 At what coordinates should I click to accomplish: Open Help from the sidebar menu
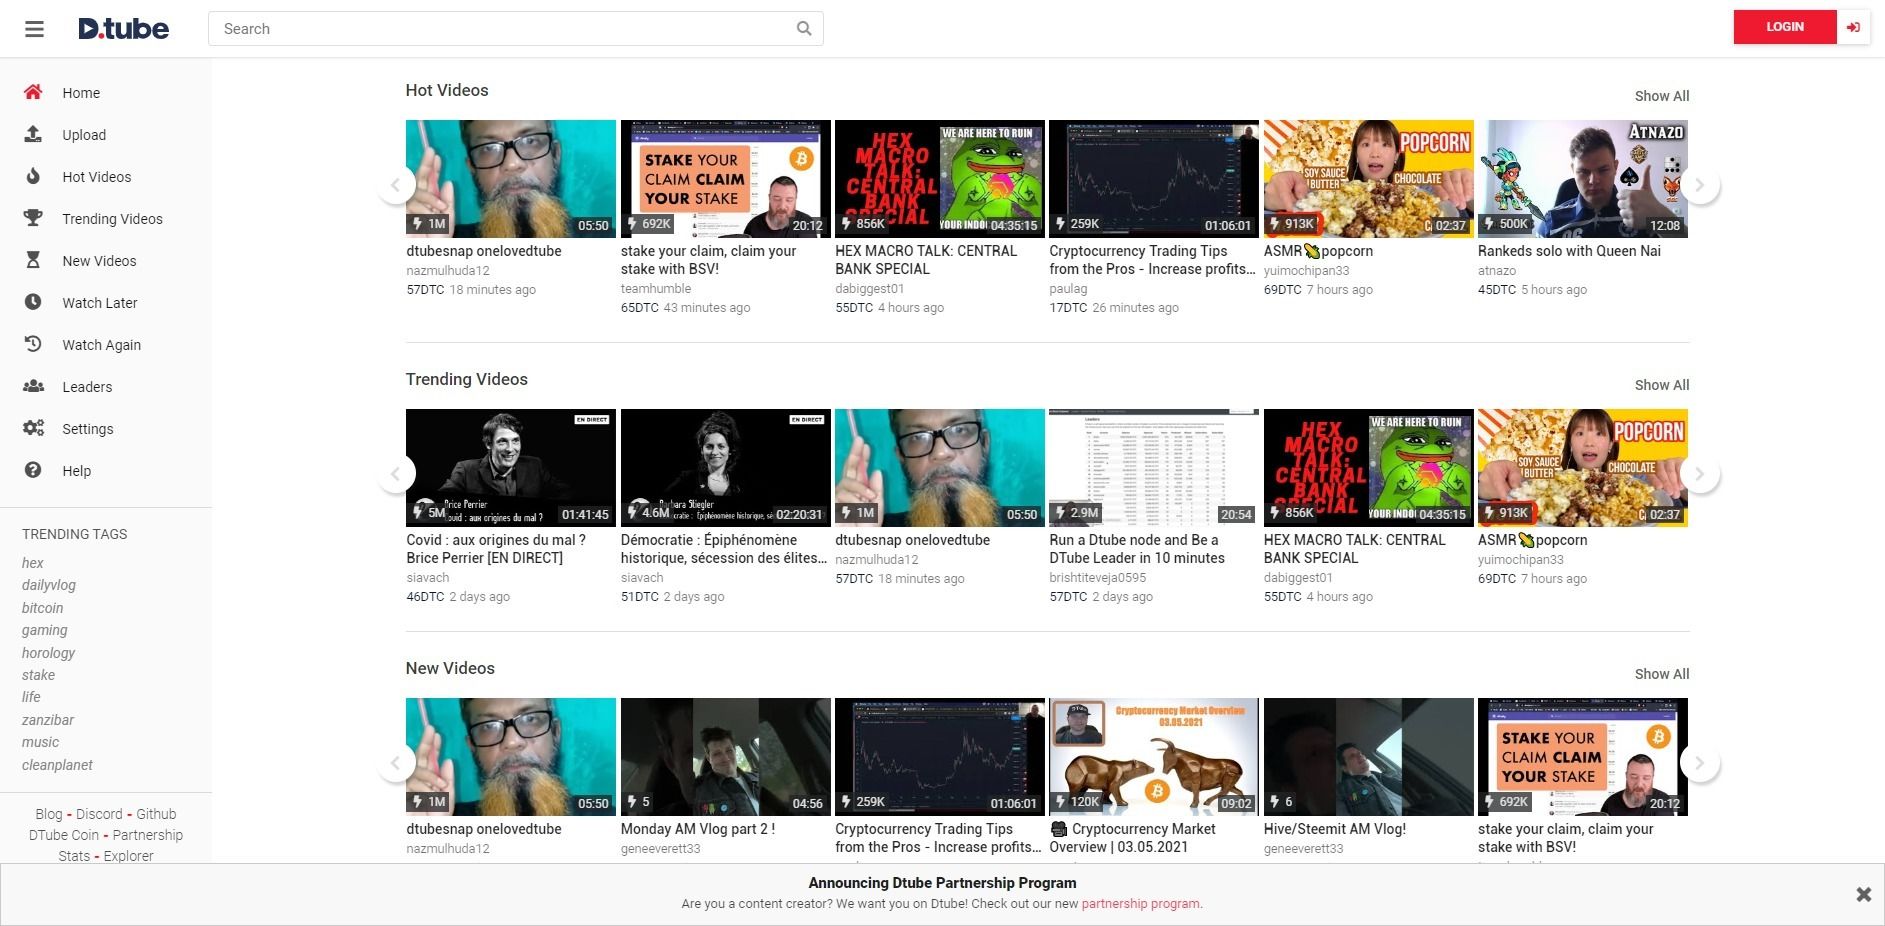tap(76, 470)
